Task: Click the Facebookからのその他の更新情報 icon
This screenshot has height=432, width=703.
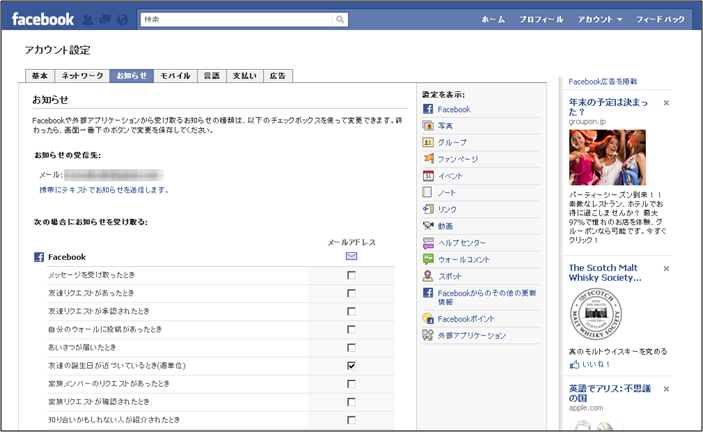Action: [428, 293]
